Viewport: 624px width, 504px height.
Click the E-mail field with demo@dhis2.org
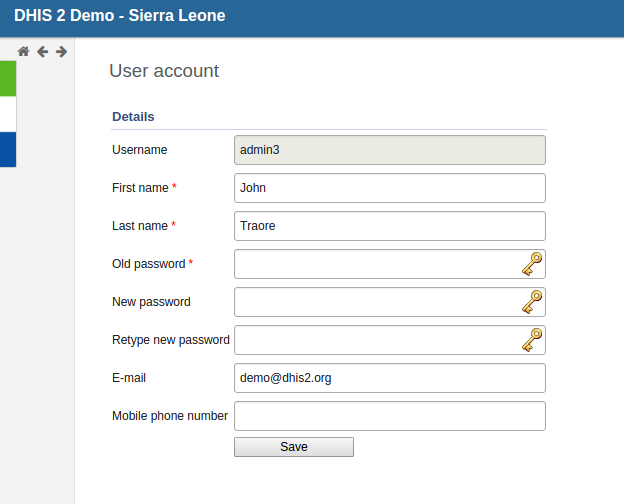pyautogui.click(x=389, y=378)
